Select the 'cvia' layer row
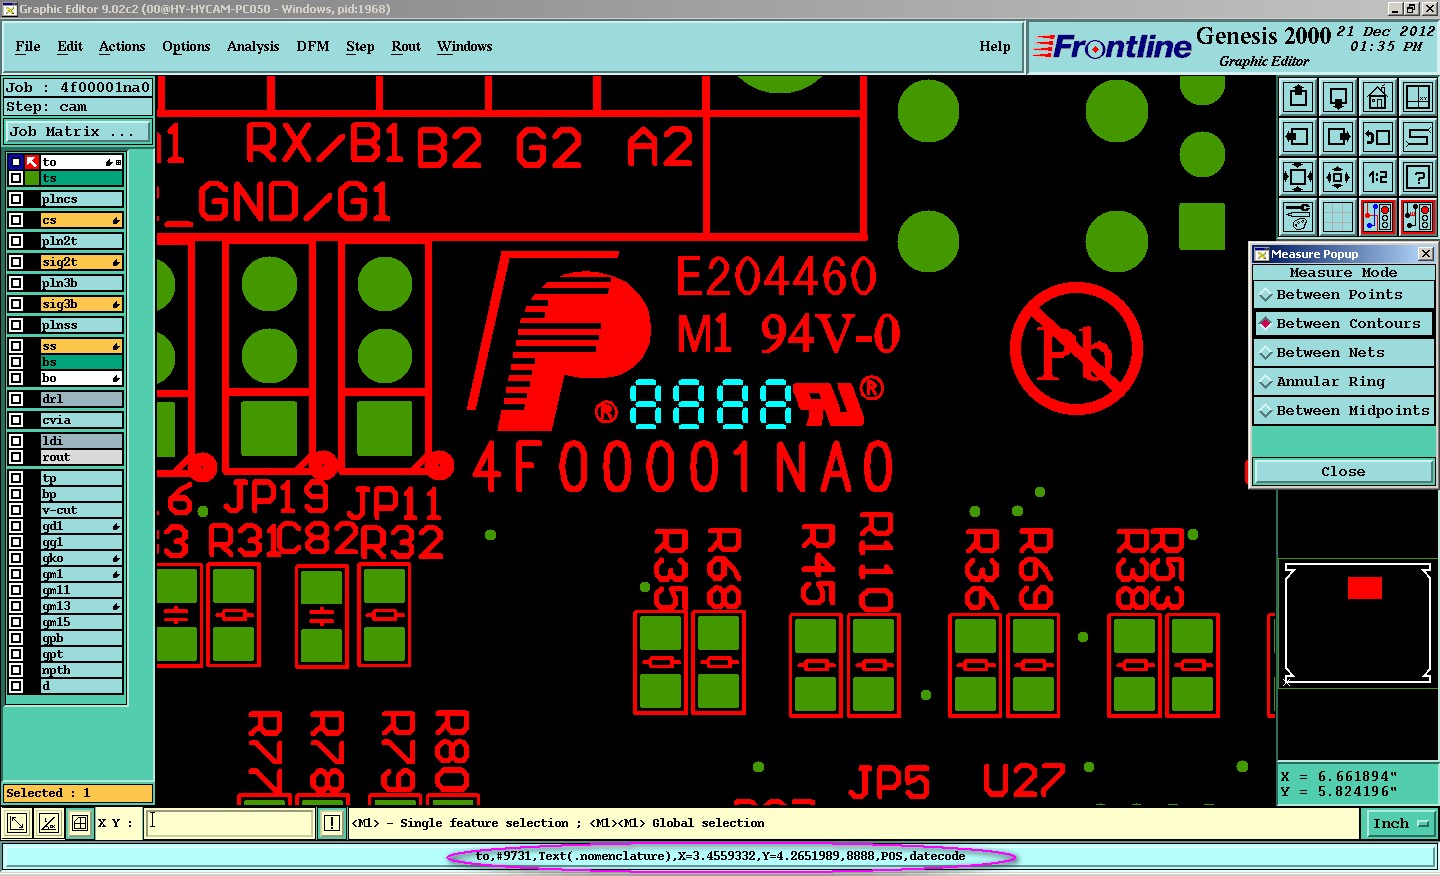The height and width of the screenshot is (876, 1440). [x=82, y=420]
